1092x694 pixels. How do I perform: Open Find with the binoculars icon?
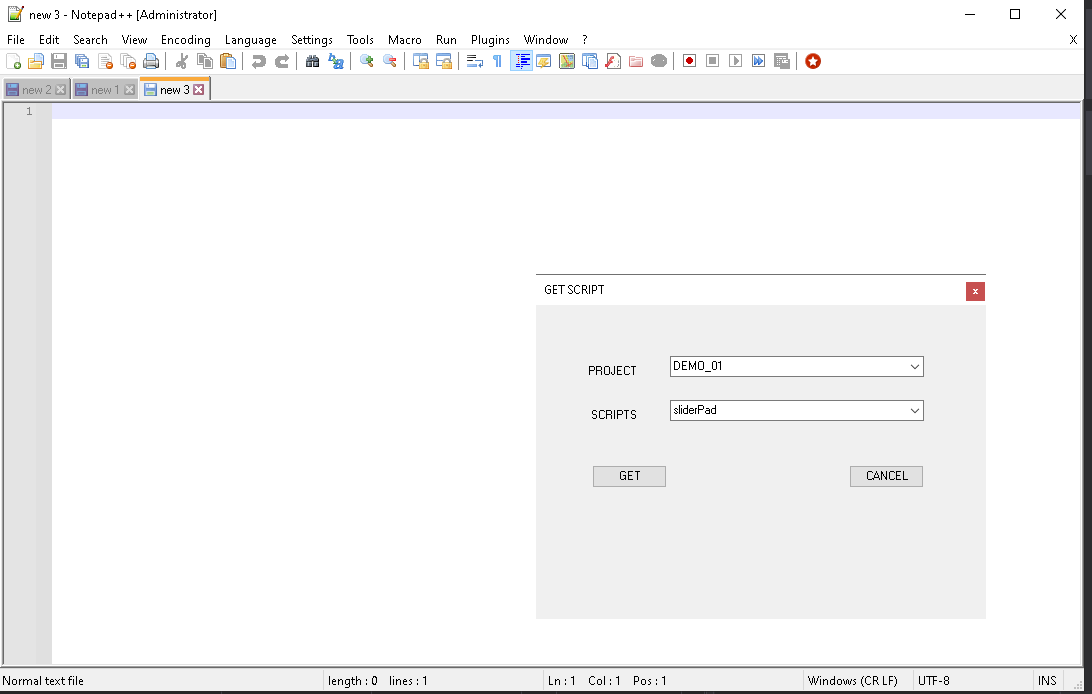click(313, 61)
